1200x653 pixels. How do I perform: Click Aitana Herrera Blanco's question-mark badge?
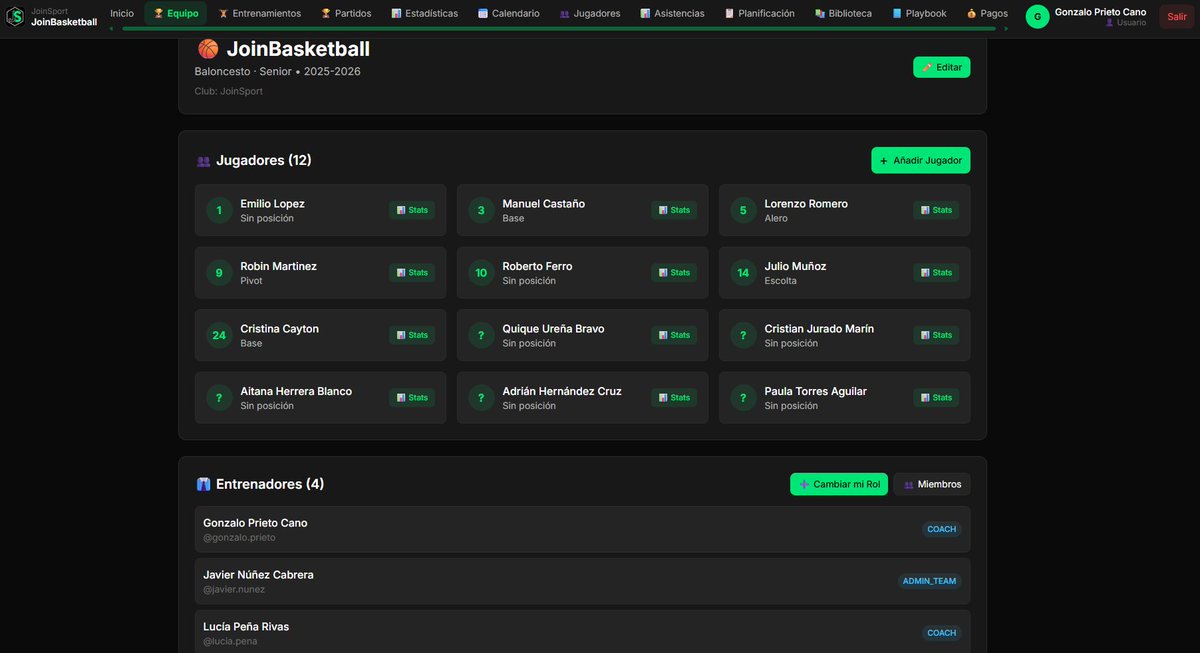219,397
